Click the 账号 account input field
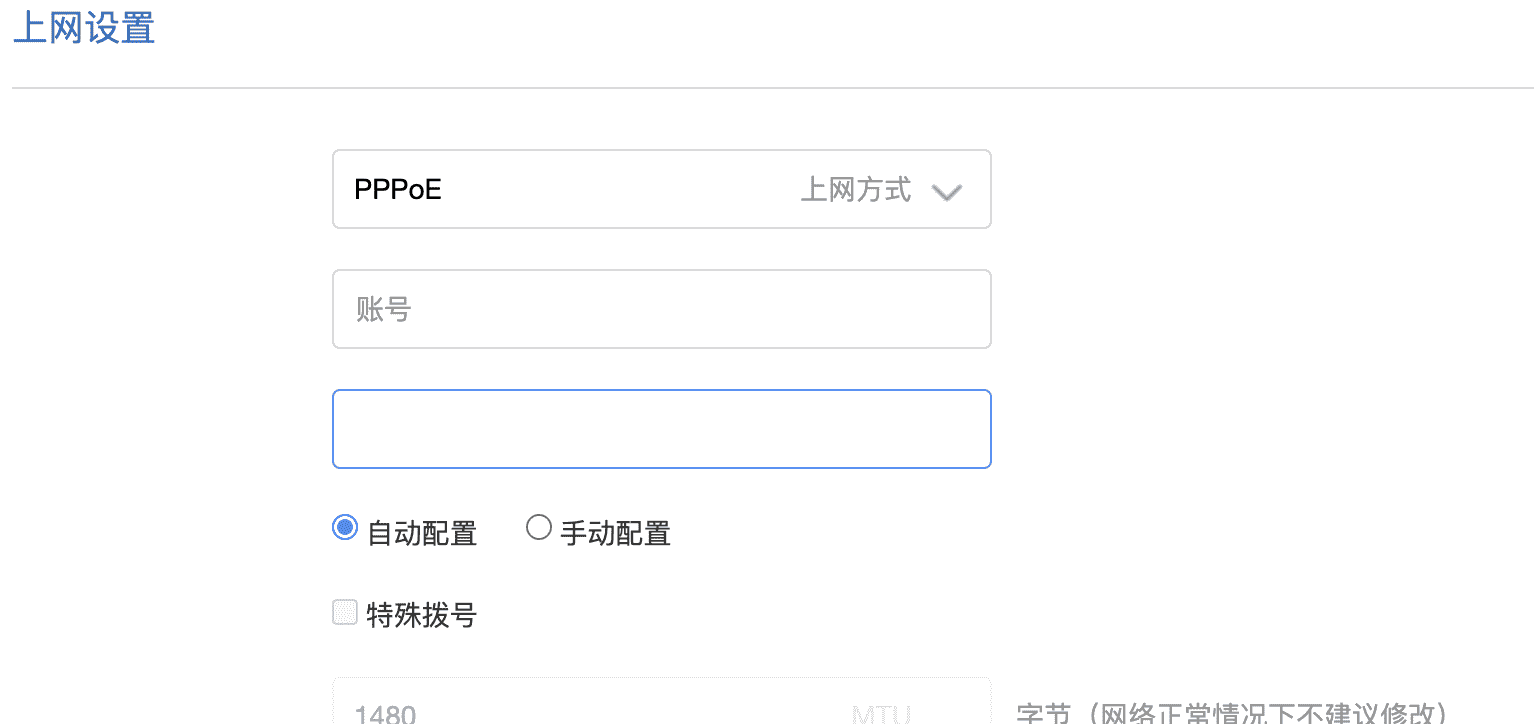 point(660,309)
